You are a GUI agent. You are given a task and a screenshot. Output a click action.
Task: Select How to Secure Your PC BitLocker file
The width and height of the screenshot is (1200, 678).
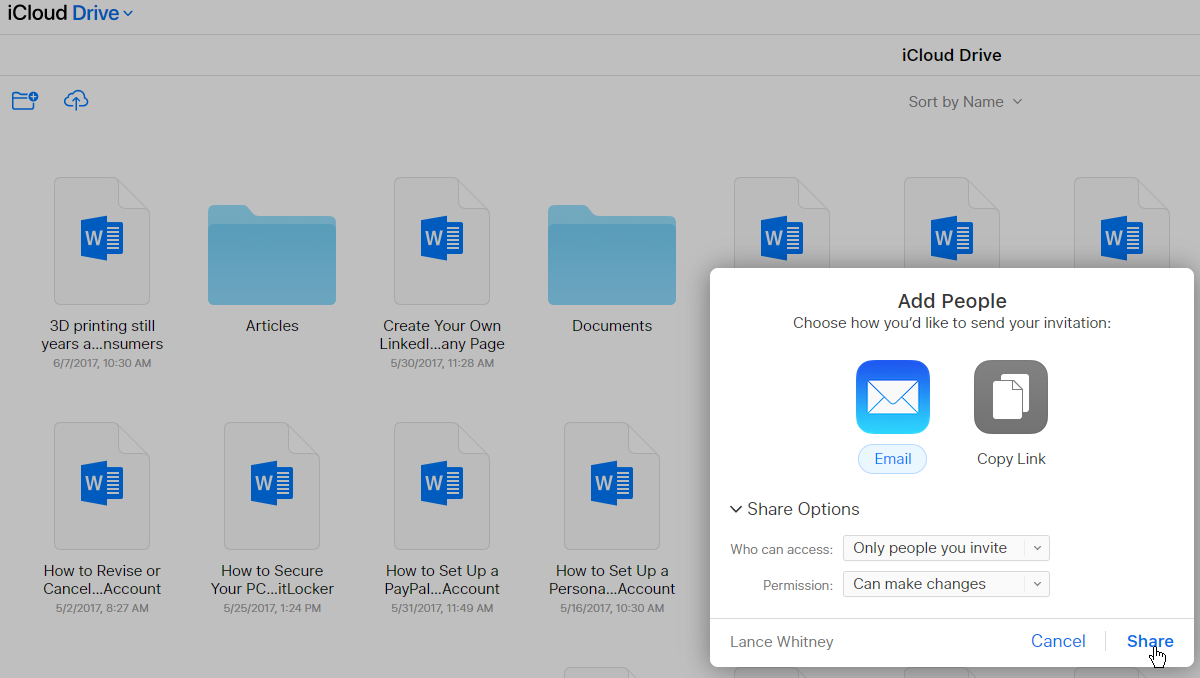coord(272,486)
